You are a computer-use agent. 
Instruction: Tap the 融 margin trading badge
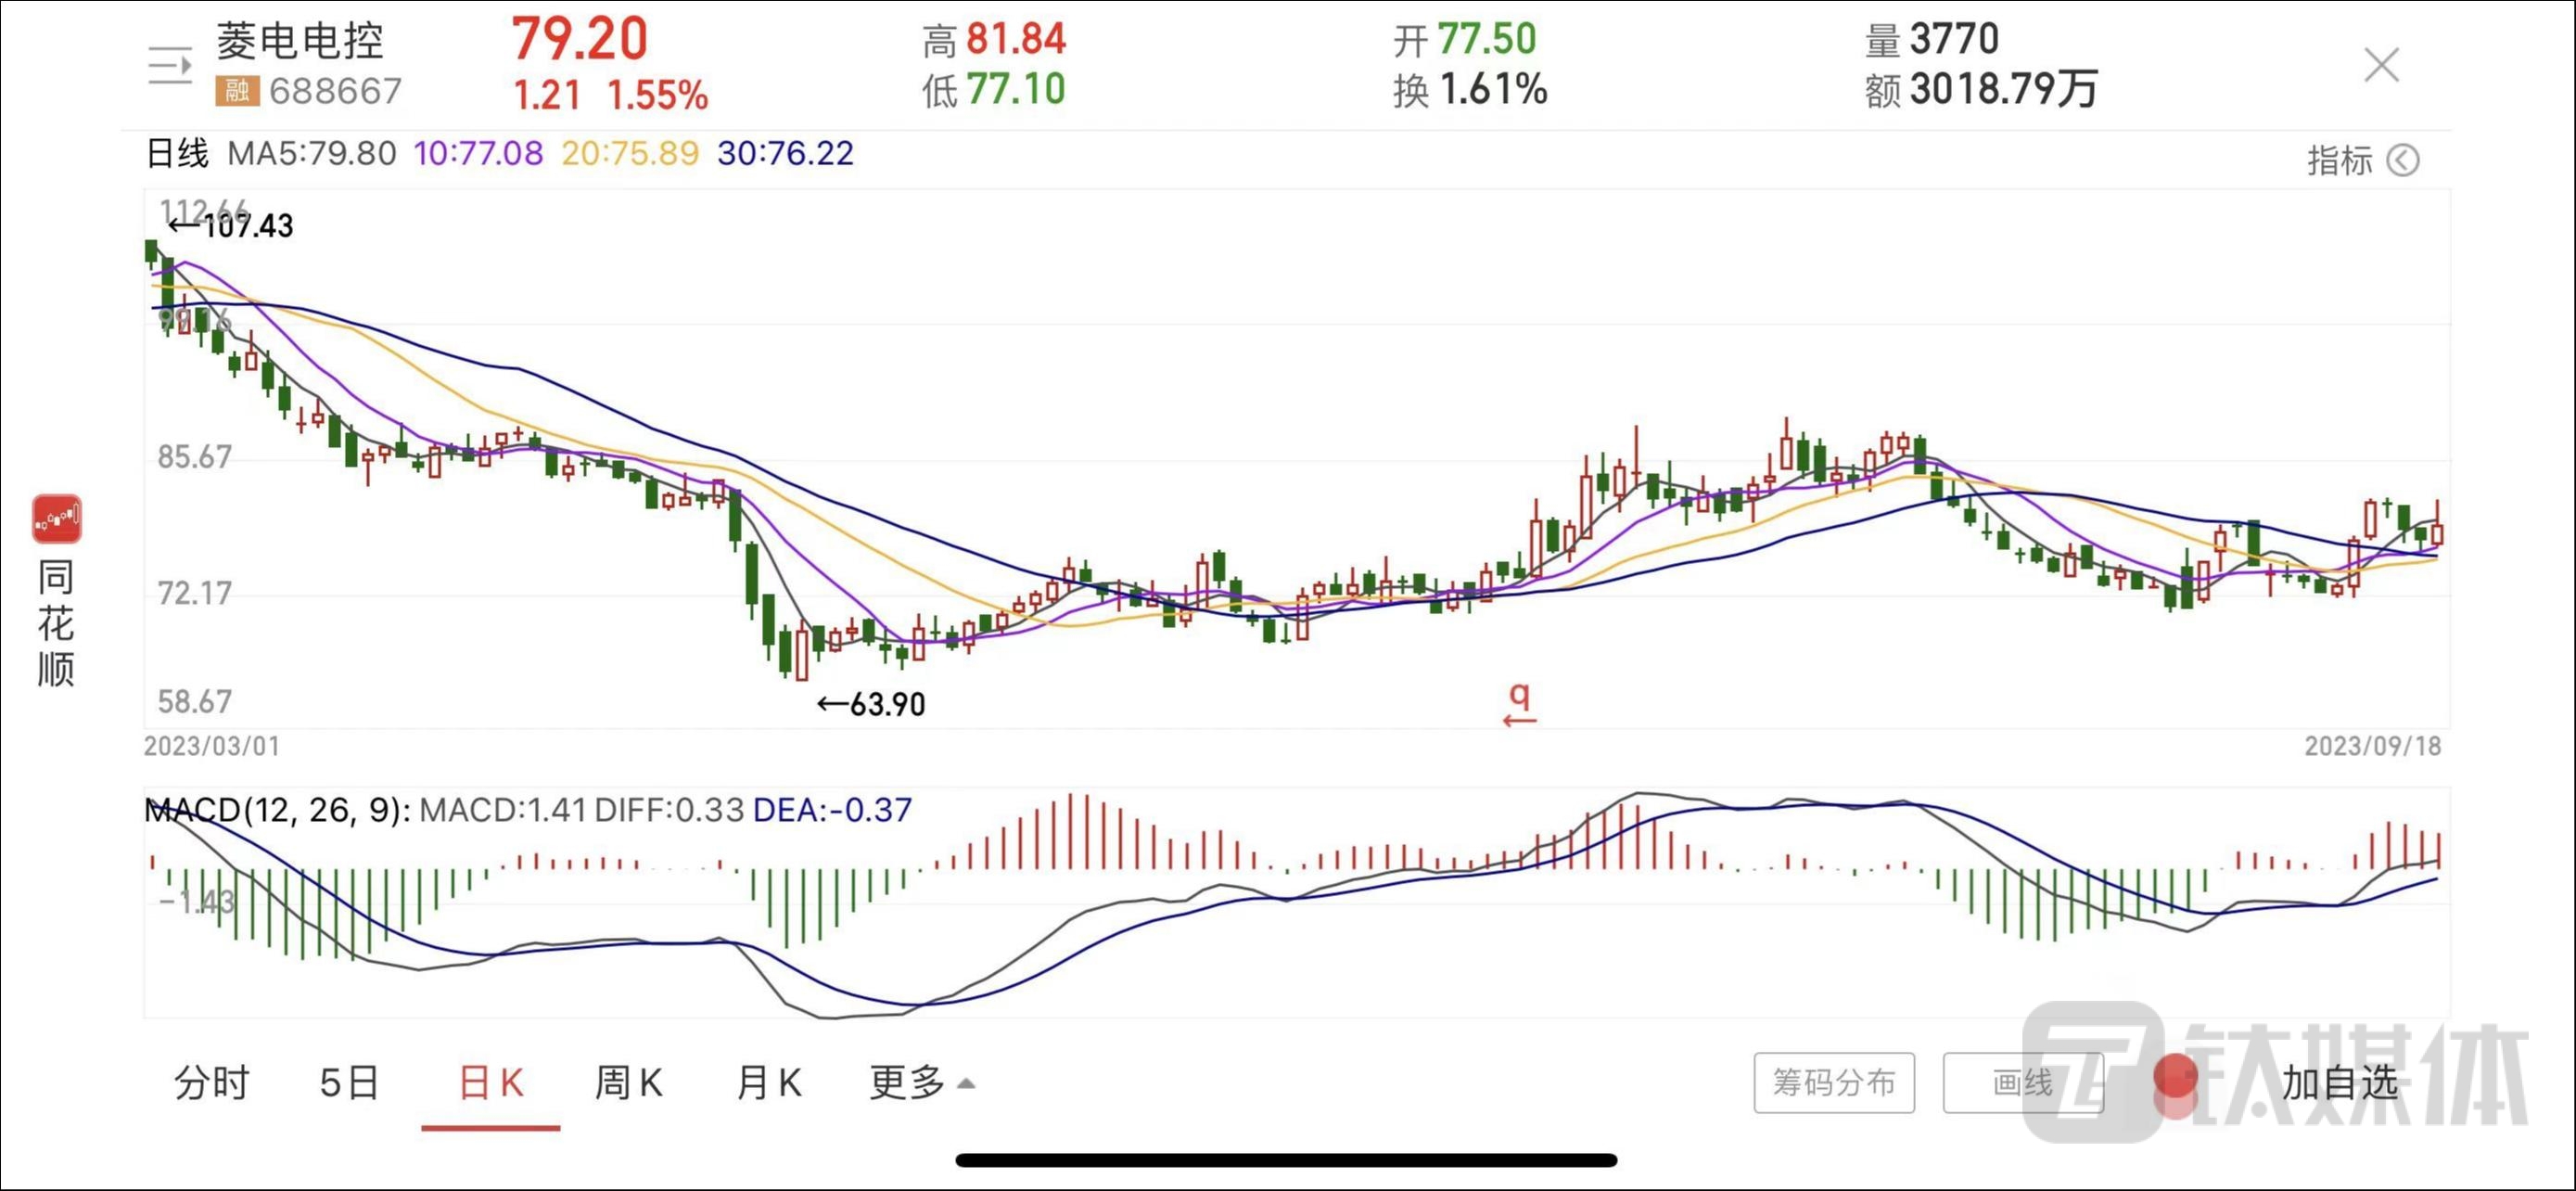pyautogui.click(x=237, y=91)
